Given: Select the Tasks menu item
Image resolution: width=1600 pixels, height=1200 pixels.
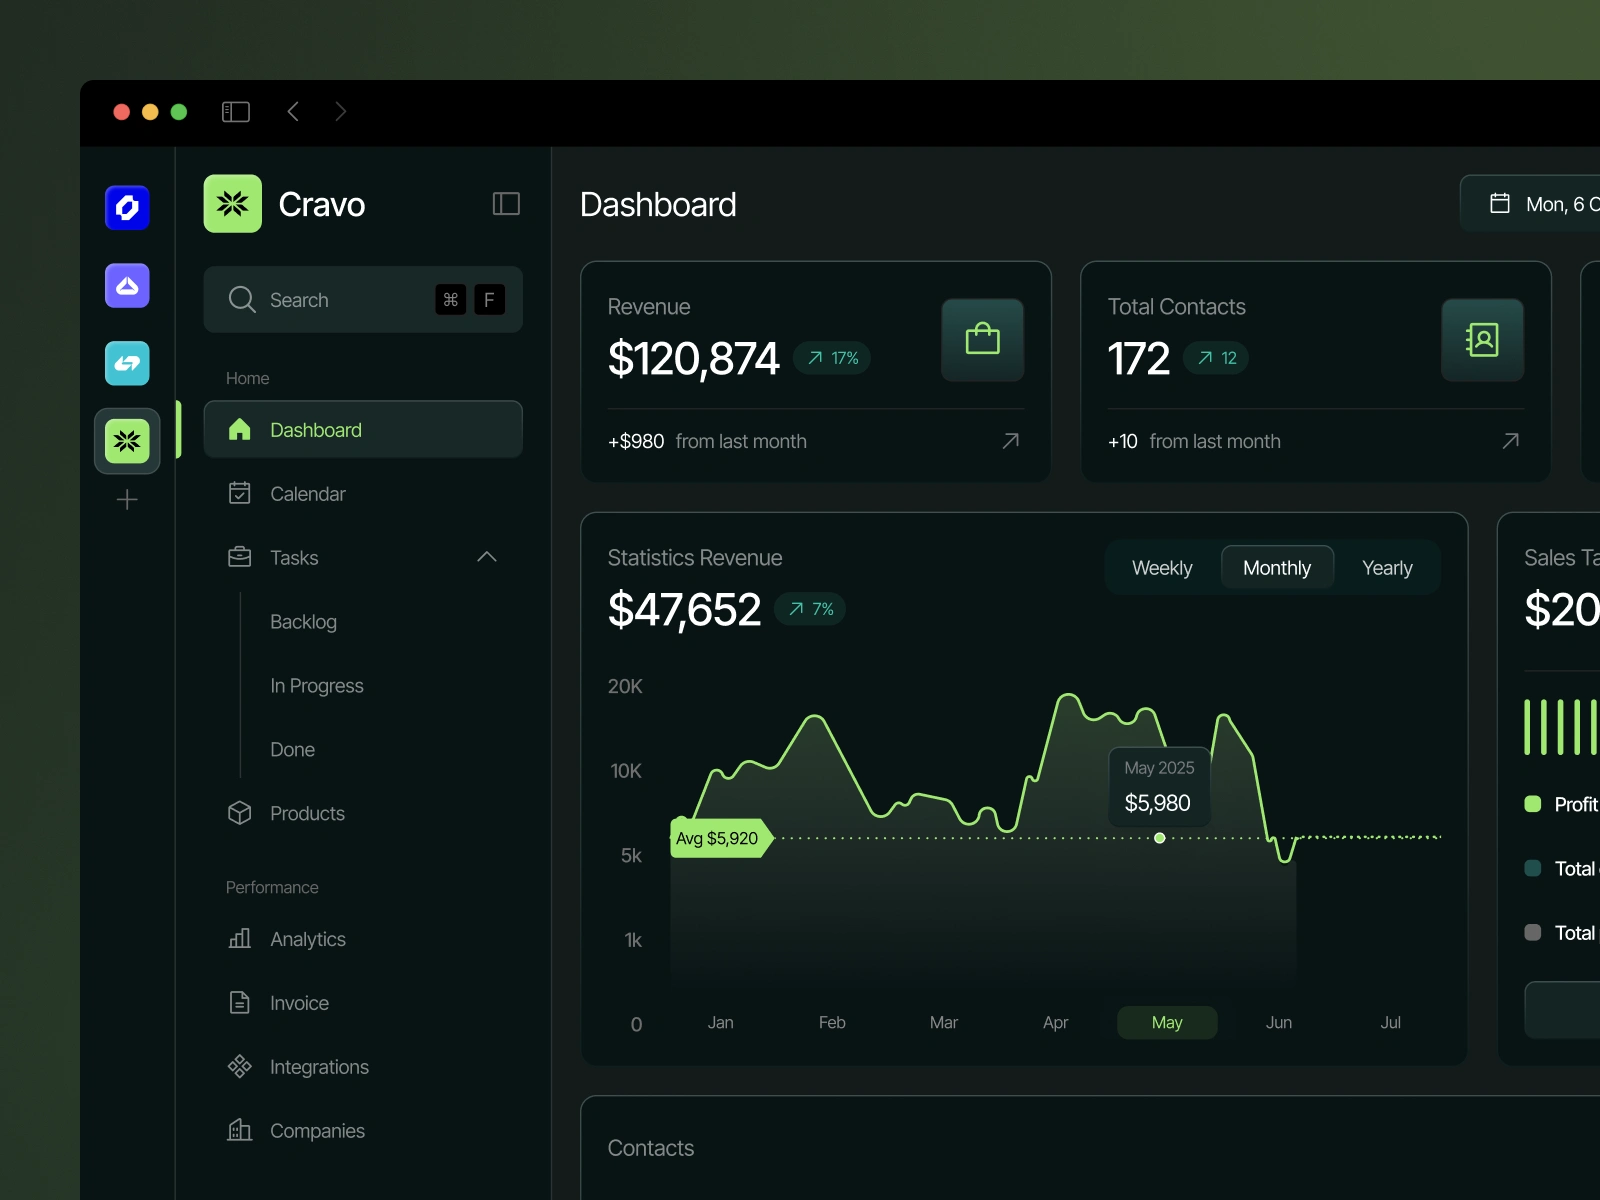Looking at the screenshot, I should point(294,558).
